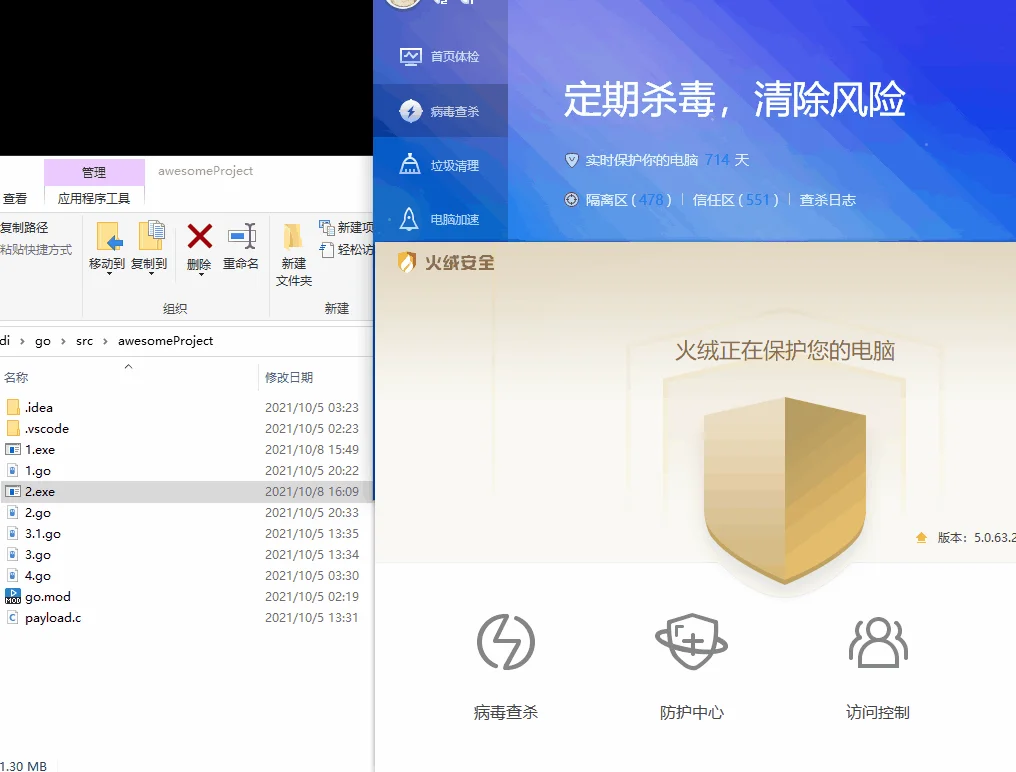Sort files by 修改日期 column header
Image resolution: width=1016 pixels, height=772 pixels.
tap(289, 377)
